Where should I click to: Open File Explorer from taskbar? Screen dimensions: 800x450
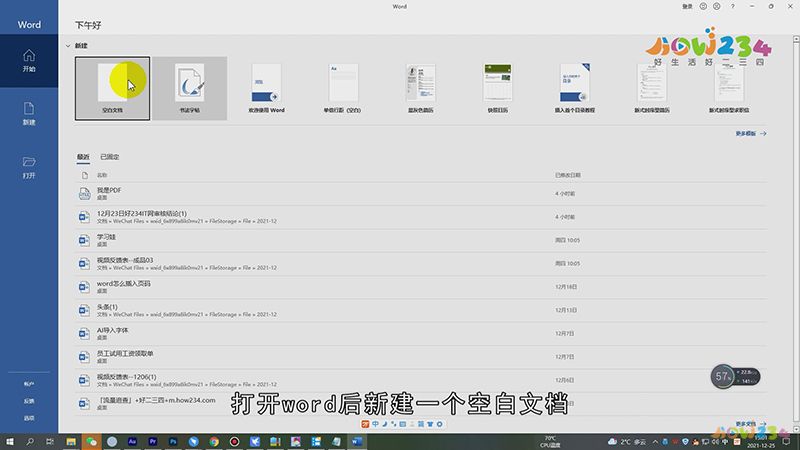[71, 442]
